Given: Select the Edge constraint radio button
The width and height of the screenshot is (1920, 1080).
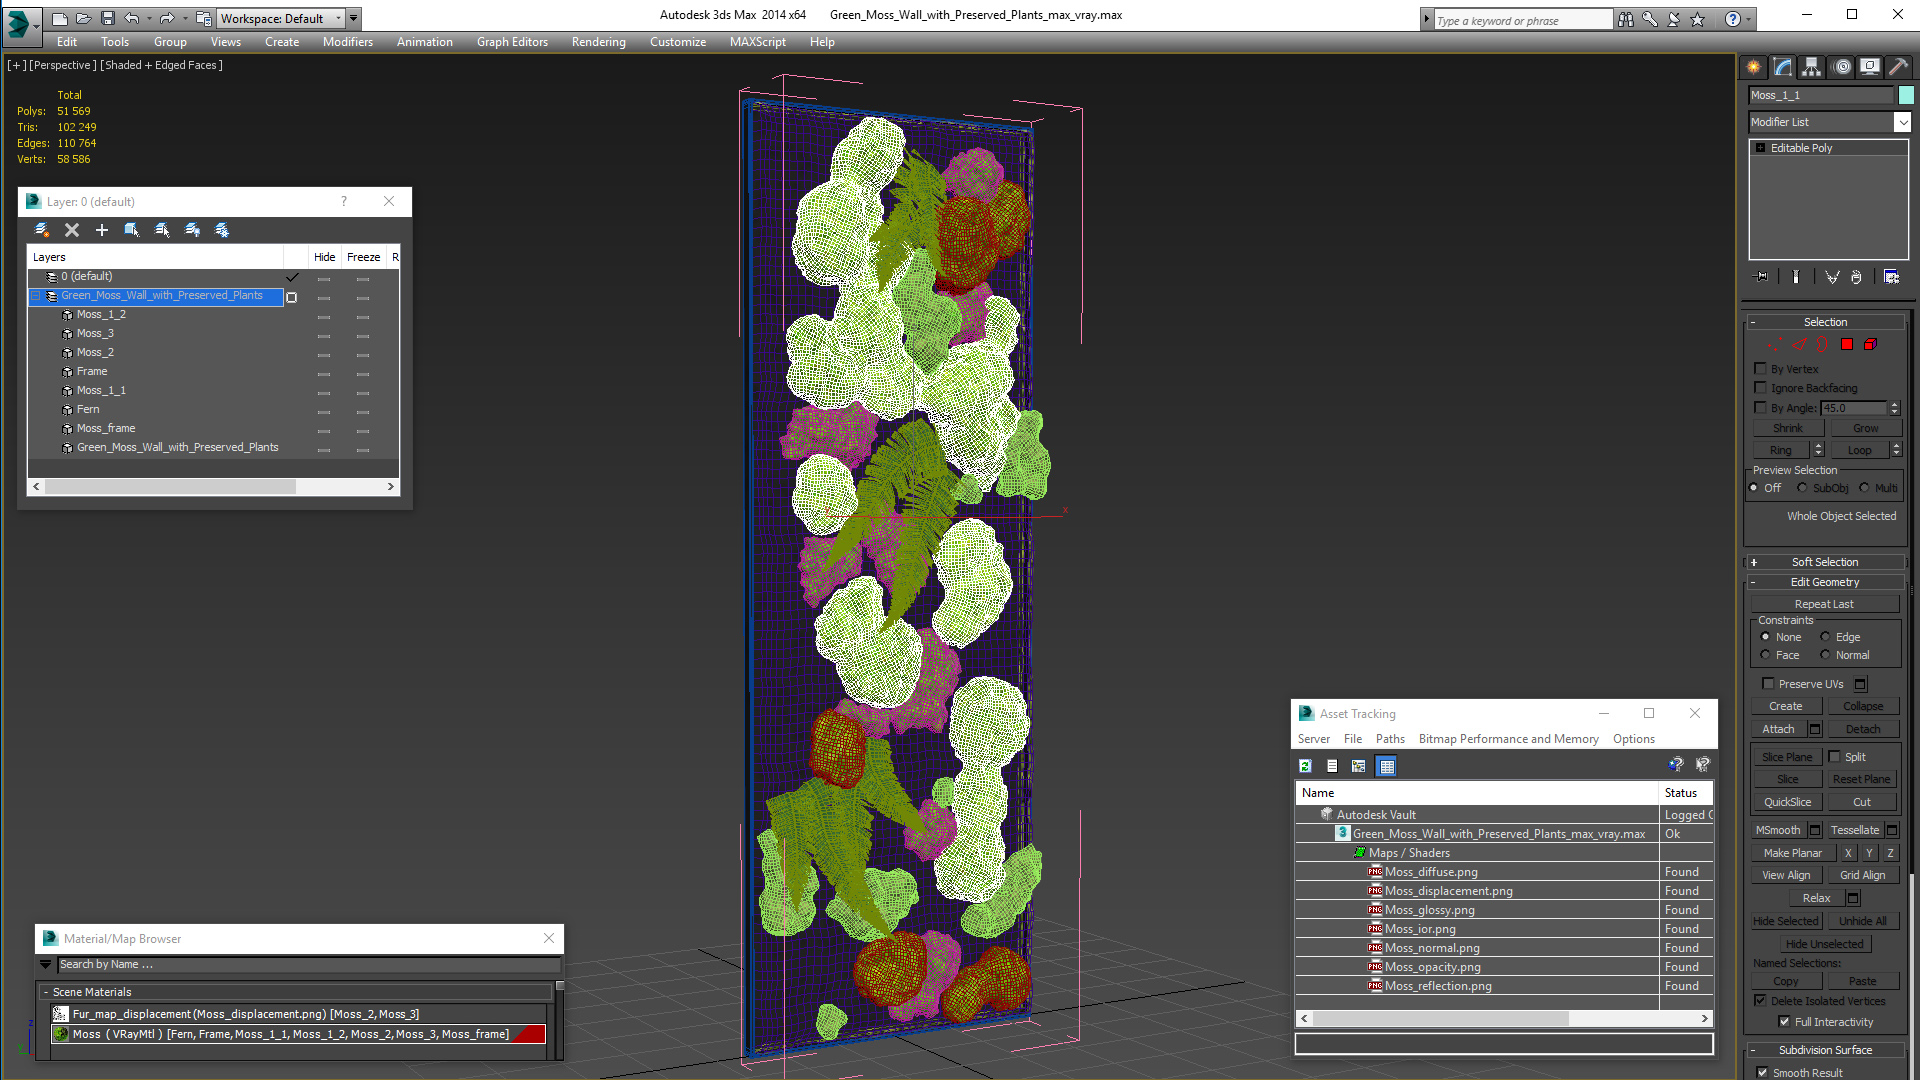Looking at the screenshot, I should click(1825, 637).
